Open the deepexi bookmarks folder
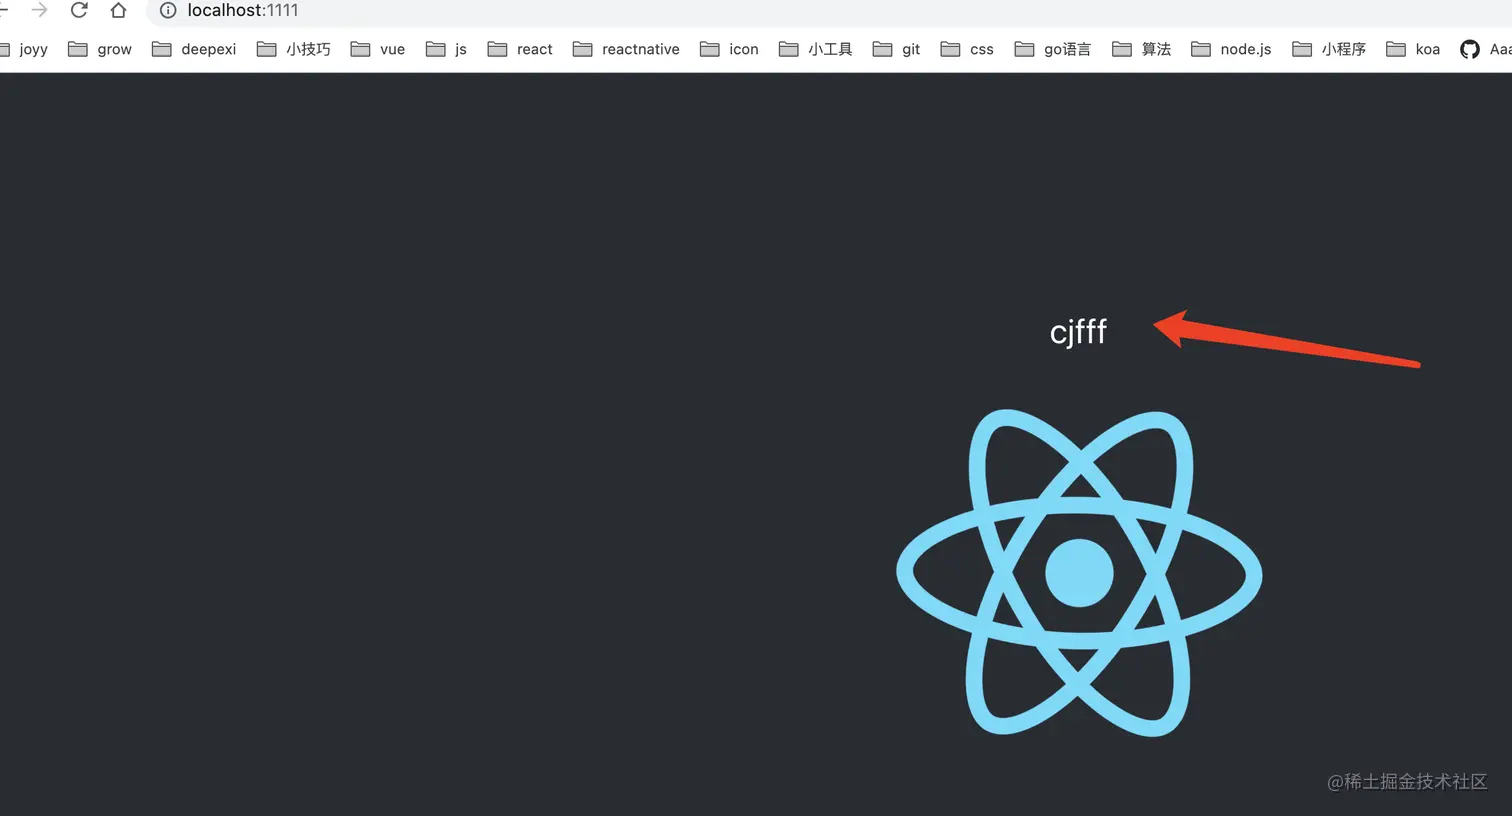 pos(194,49)
